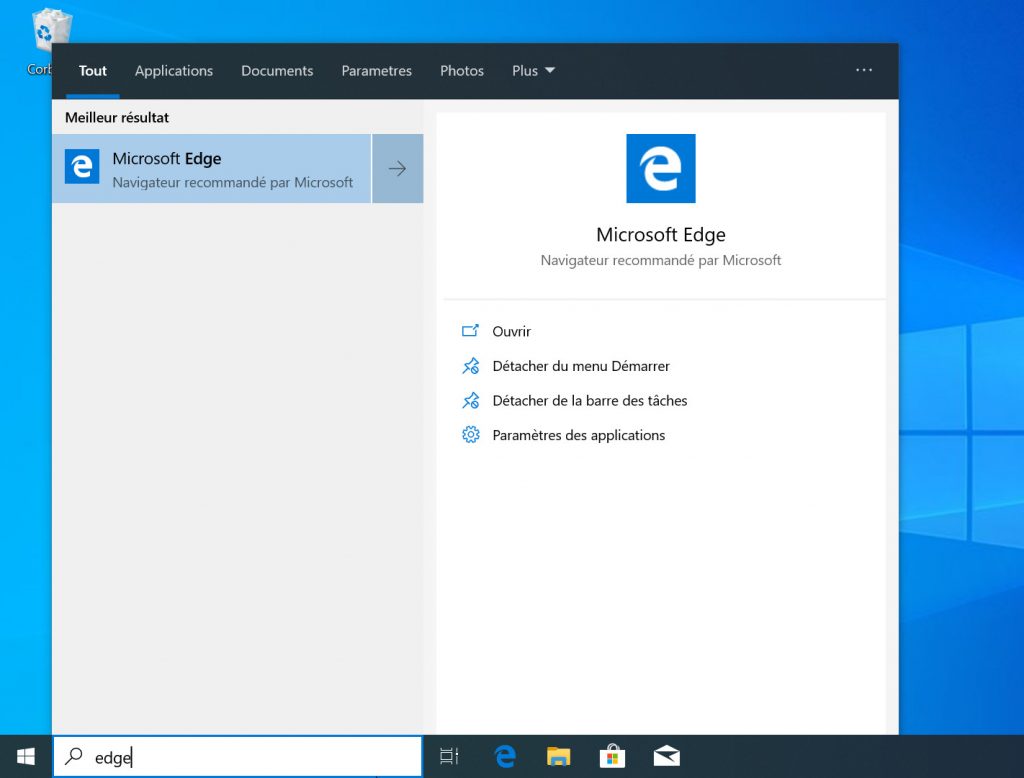
Task: Switch to the Photos search tab
Action: tap(462, 71)
